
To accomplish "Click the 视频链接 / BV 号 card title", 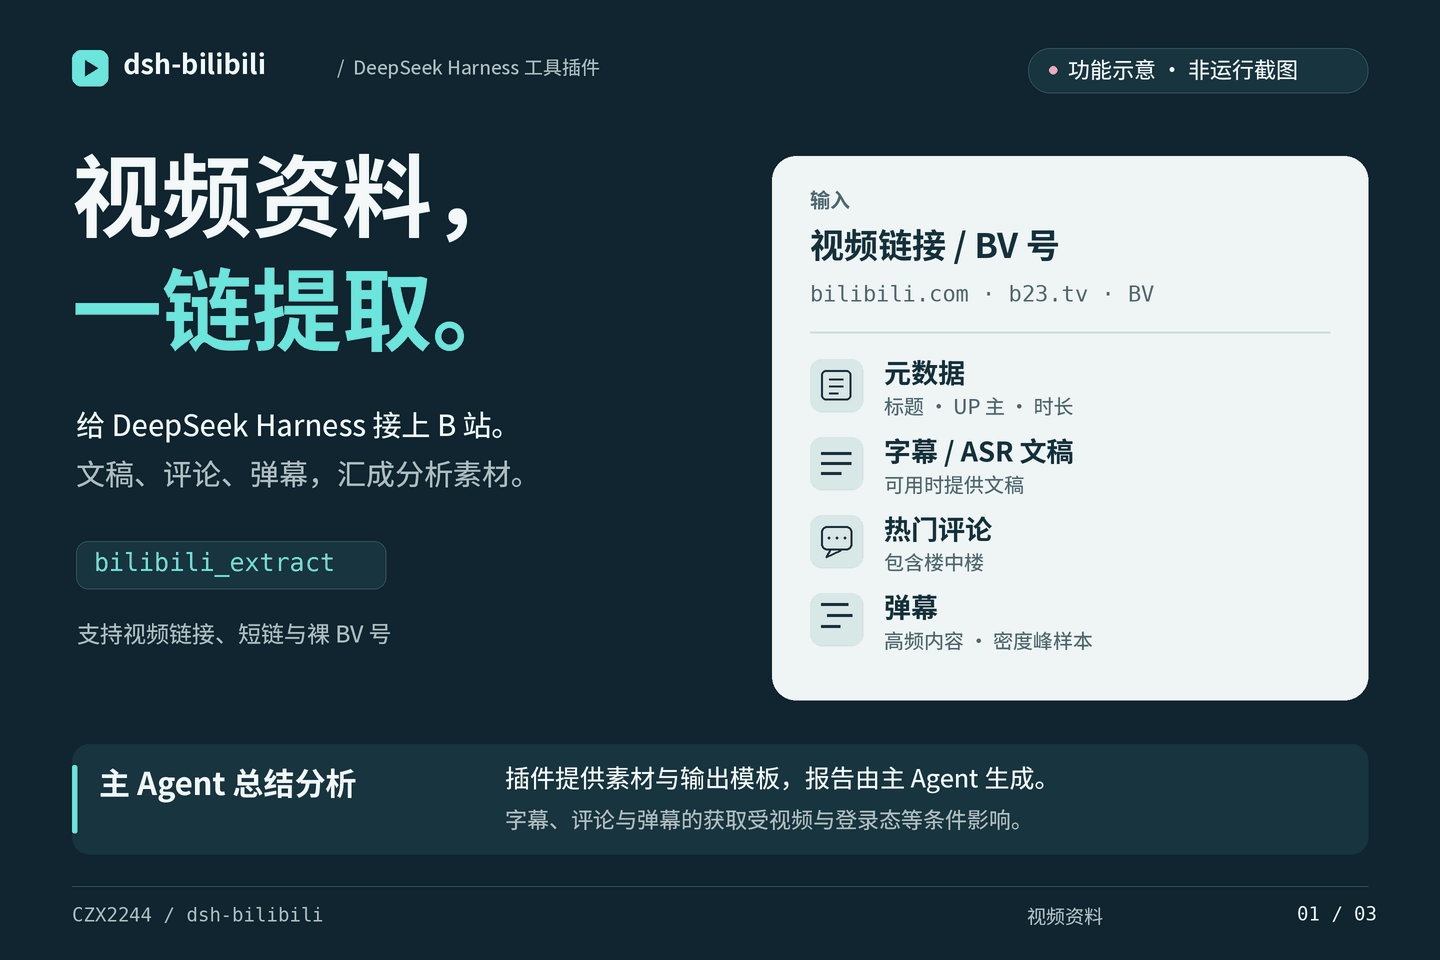I will pyautogui.click(x=934, y=245).
